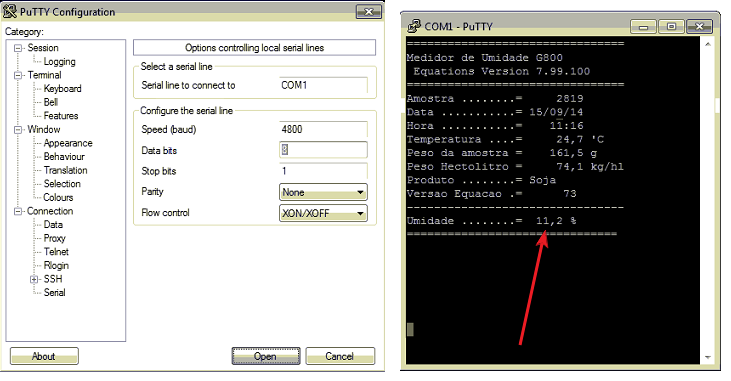Click the Temperatura 24,7 'C line

point(505,139)
